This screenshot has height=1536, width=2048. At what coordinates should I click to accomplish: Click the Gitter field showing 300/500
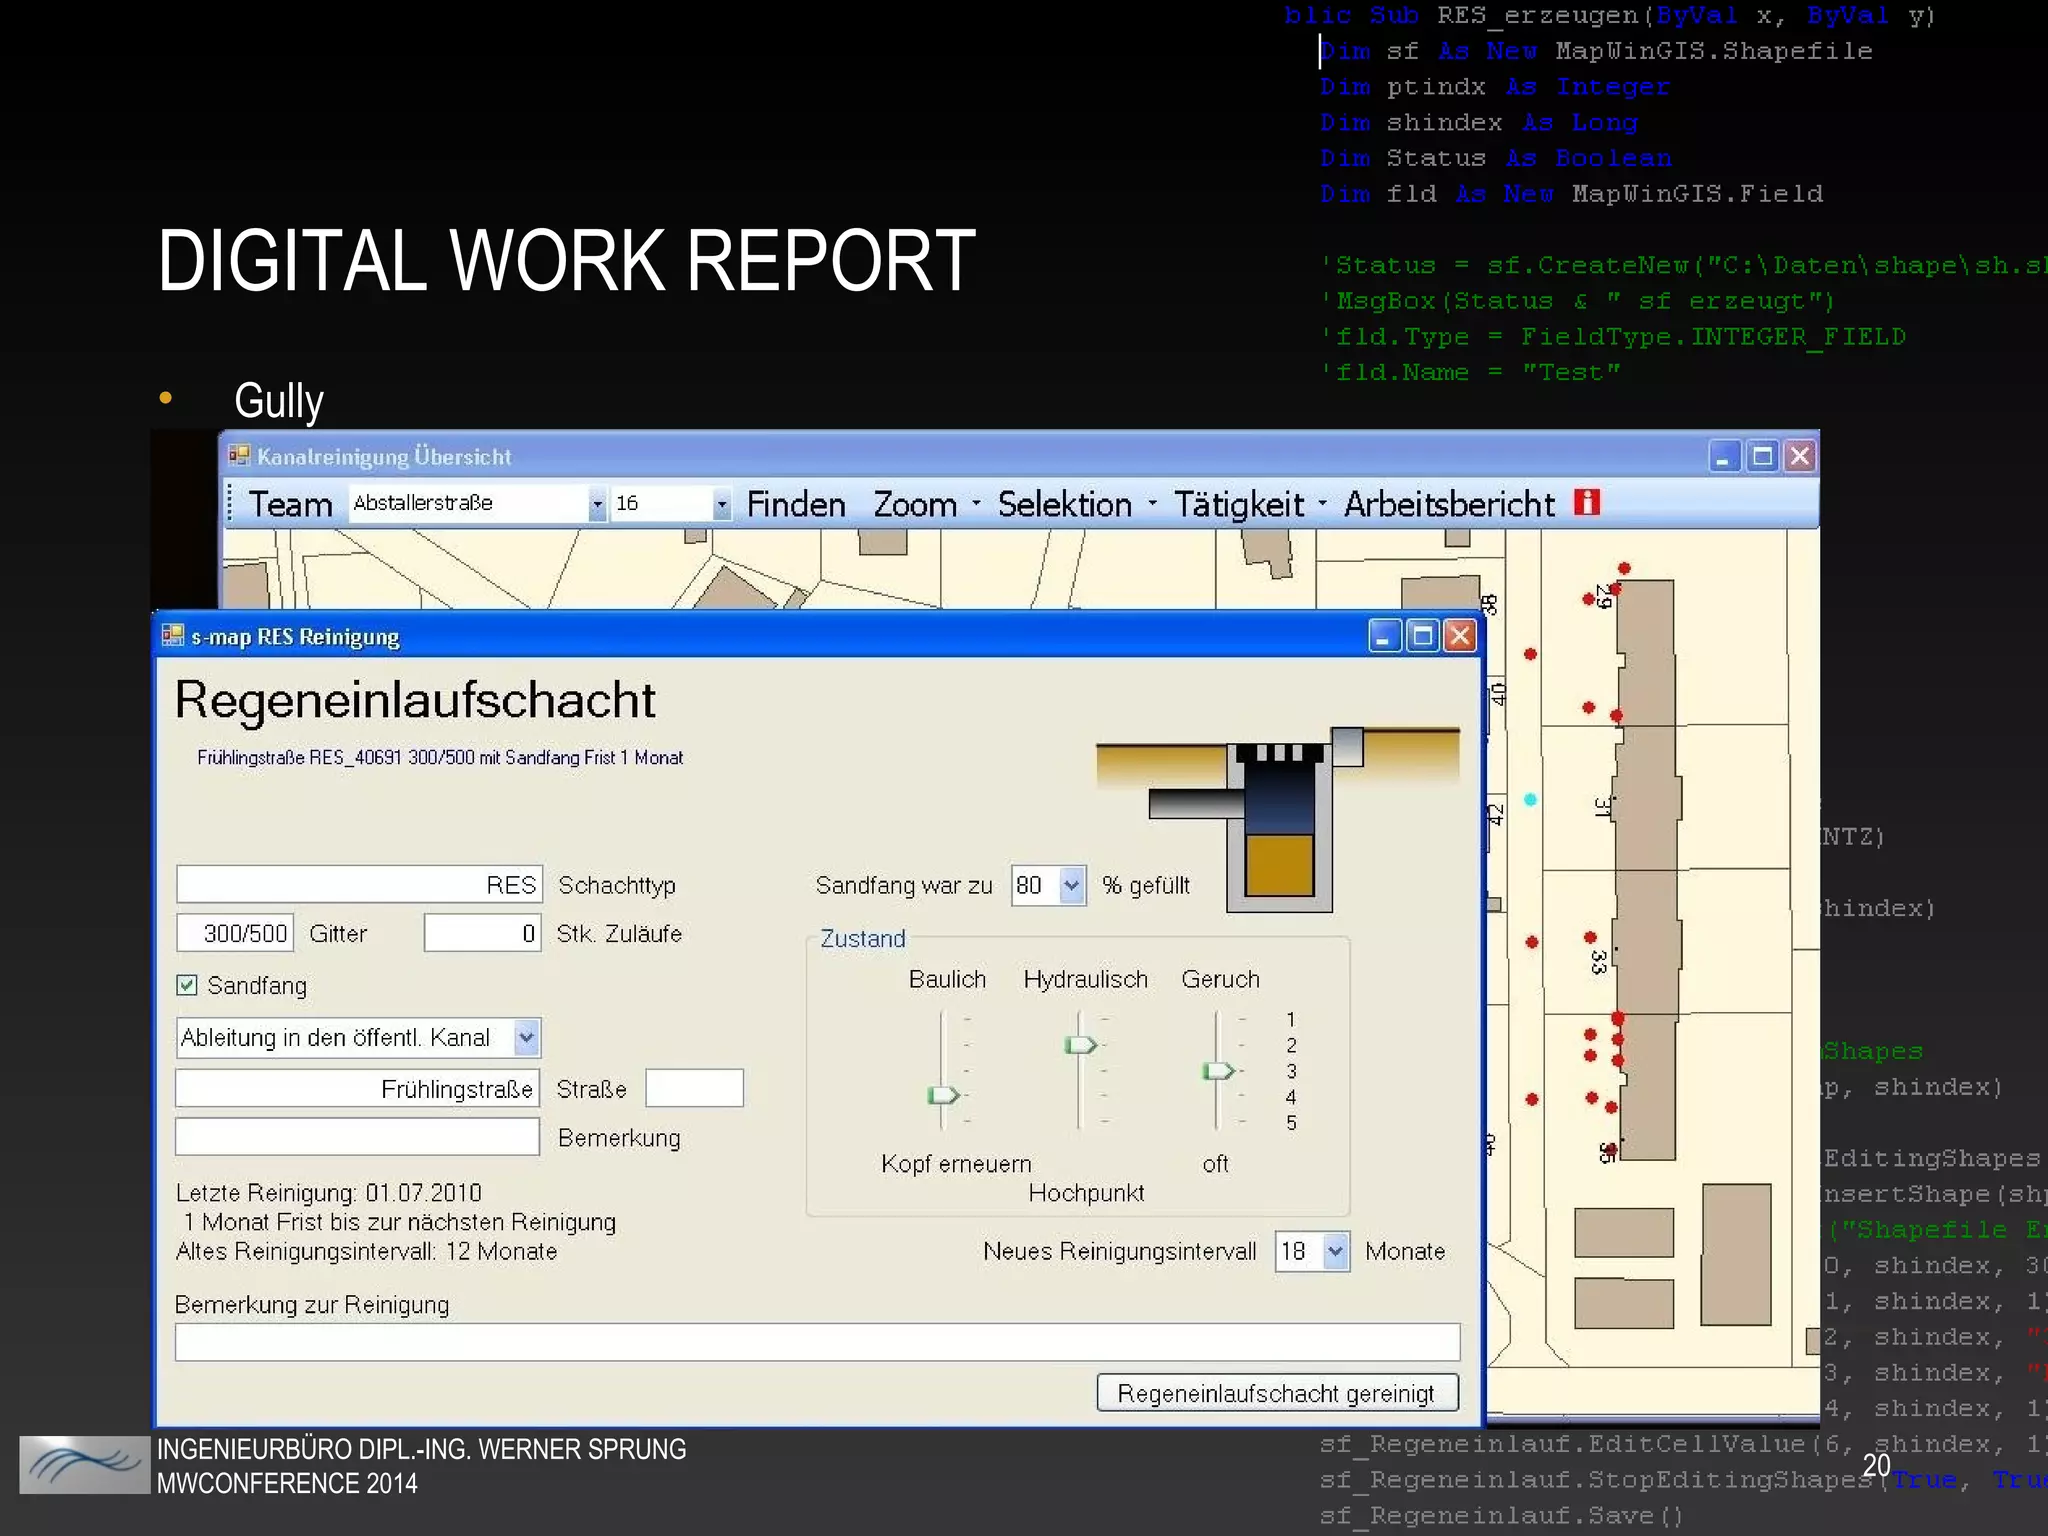235,933
